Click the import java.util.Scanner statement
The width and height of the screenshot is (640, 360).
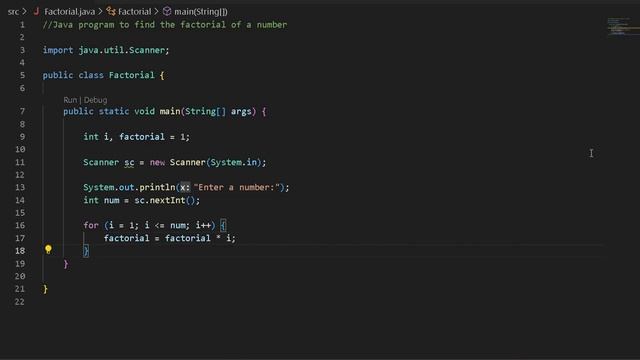tap(106, 50)
